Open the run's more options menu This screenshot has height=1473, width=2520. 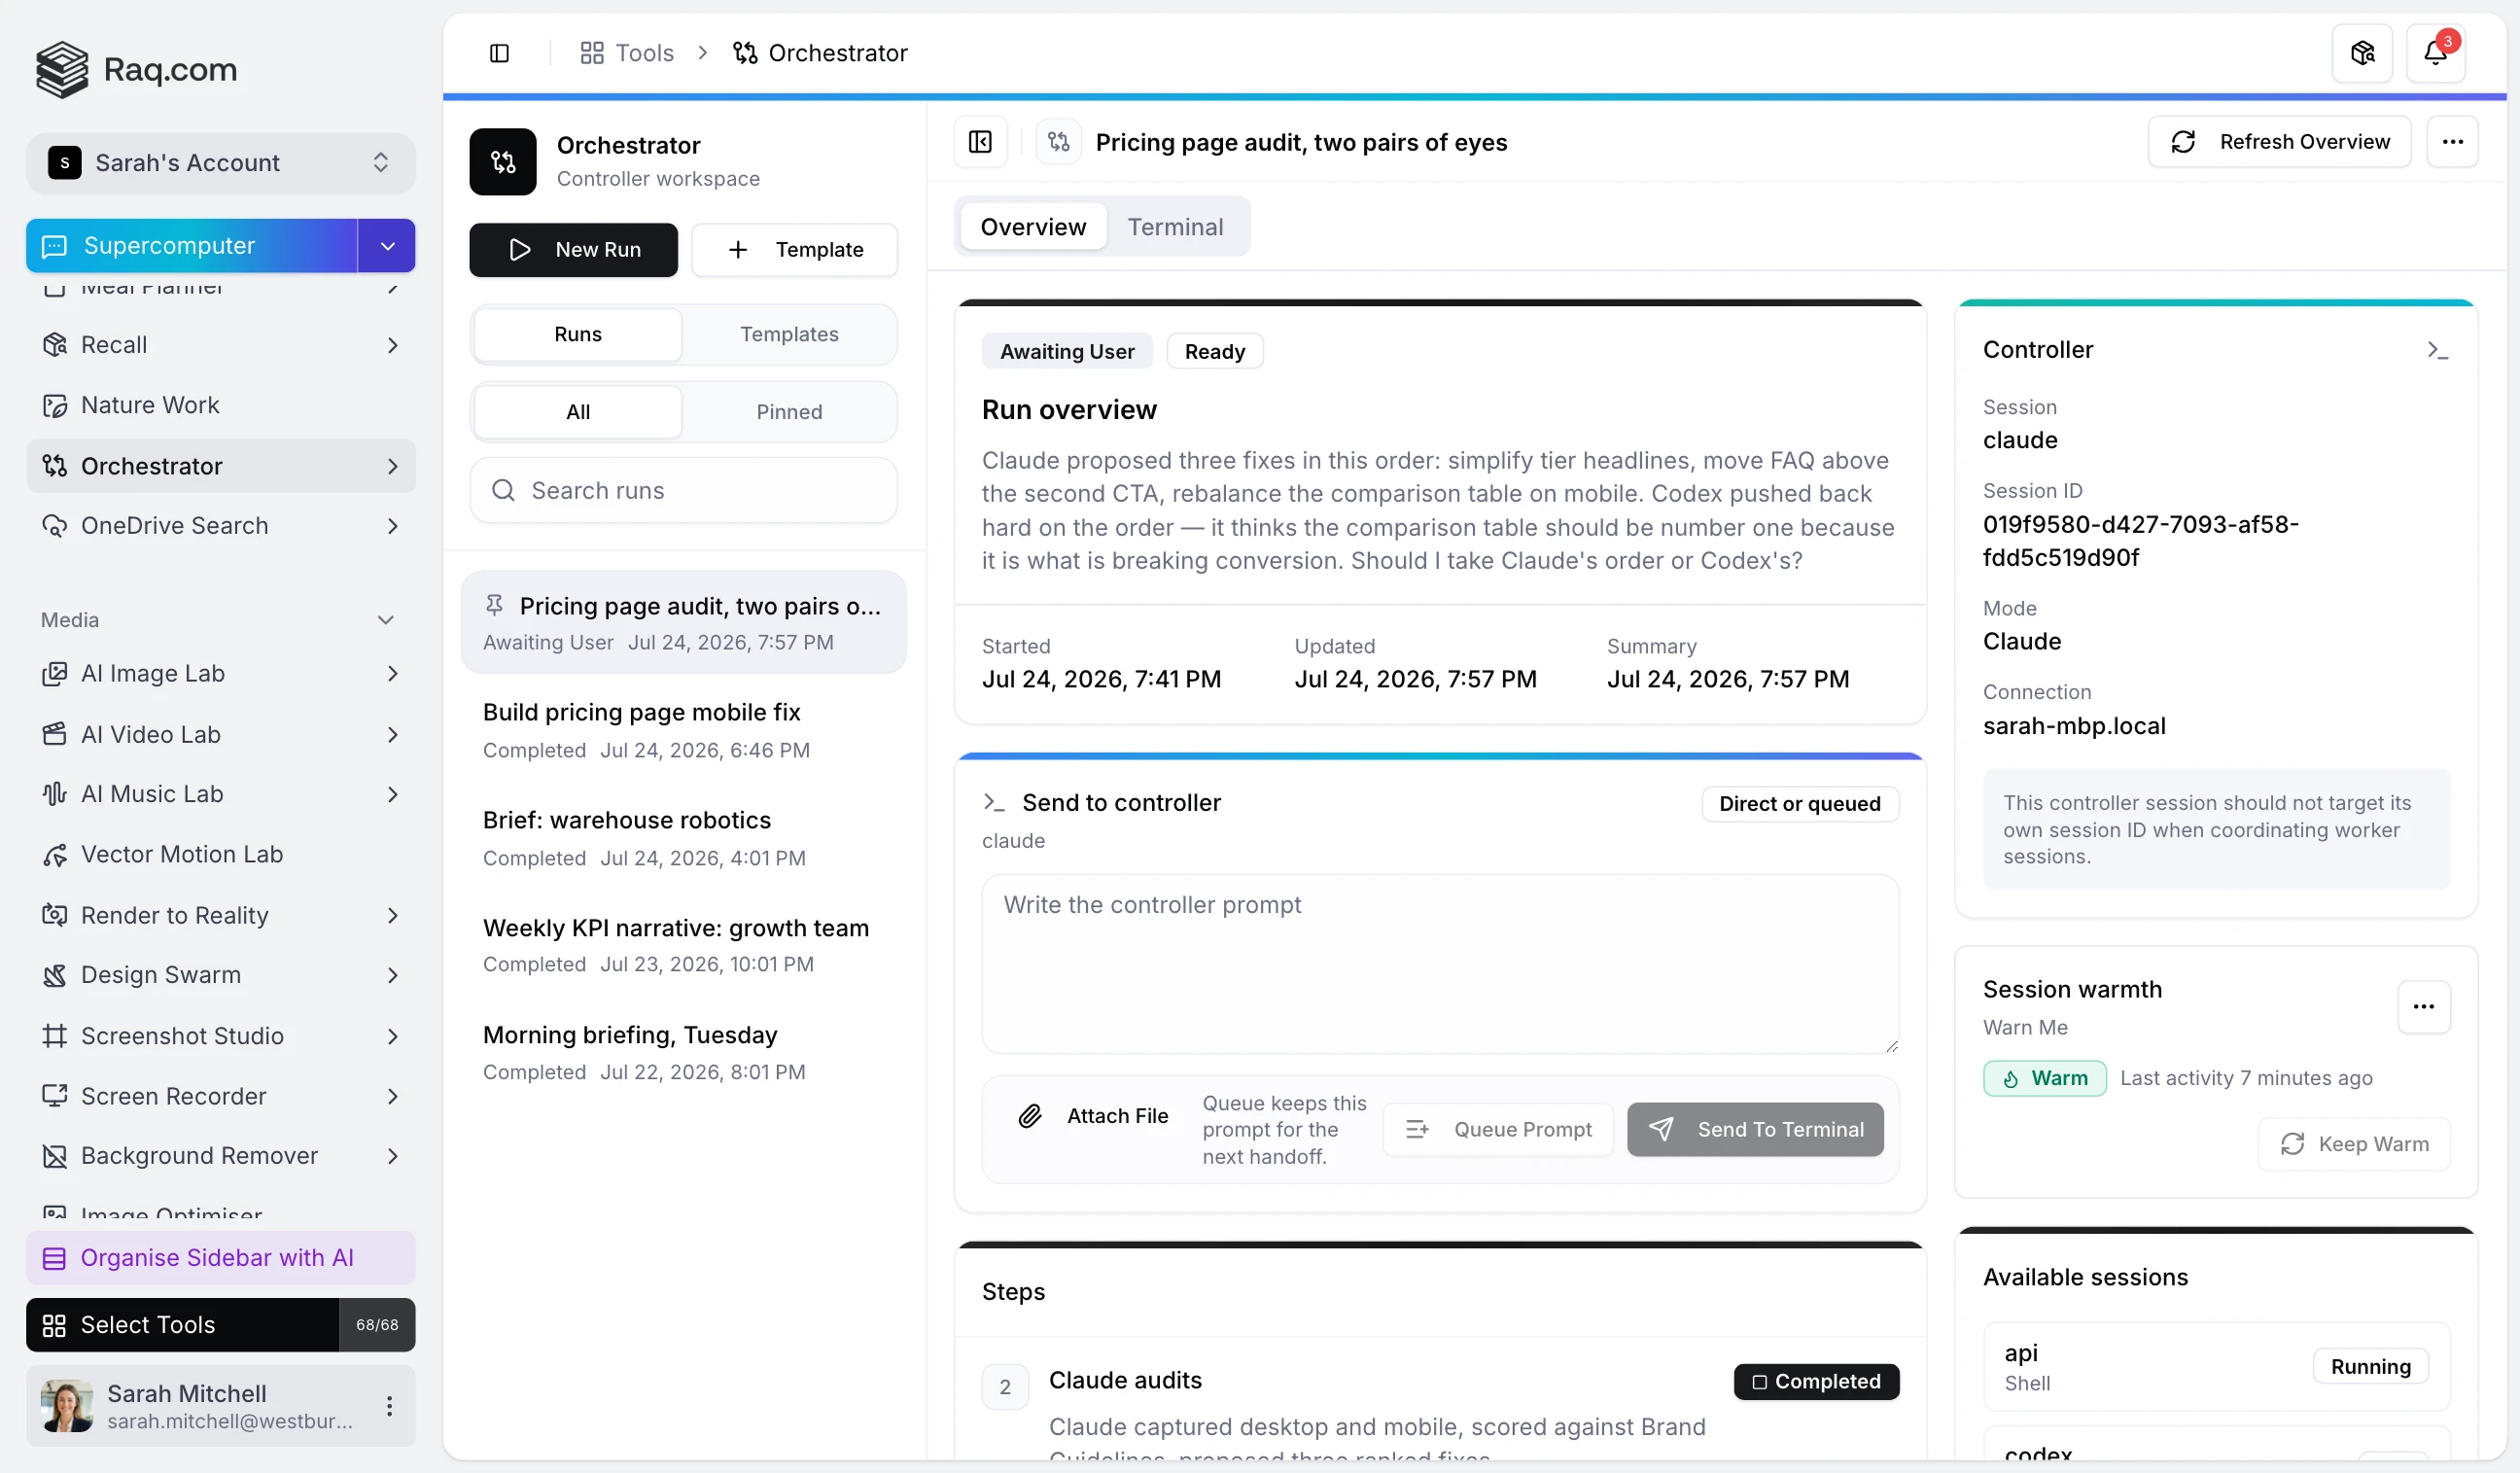2452,142
